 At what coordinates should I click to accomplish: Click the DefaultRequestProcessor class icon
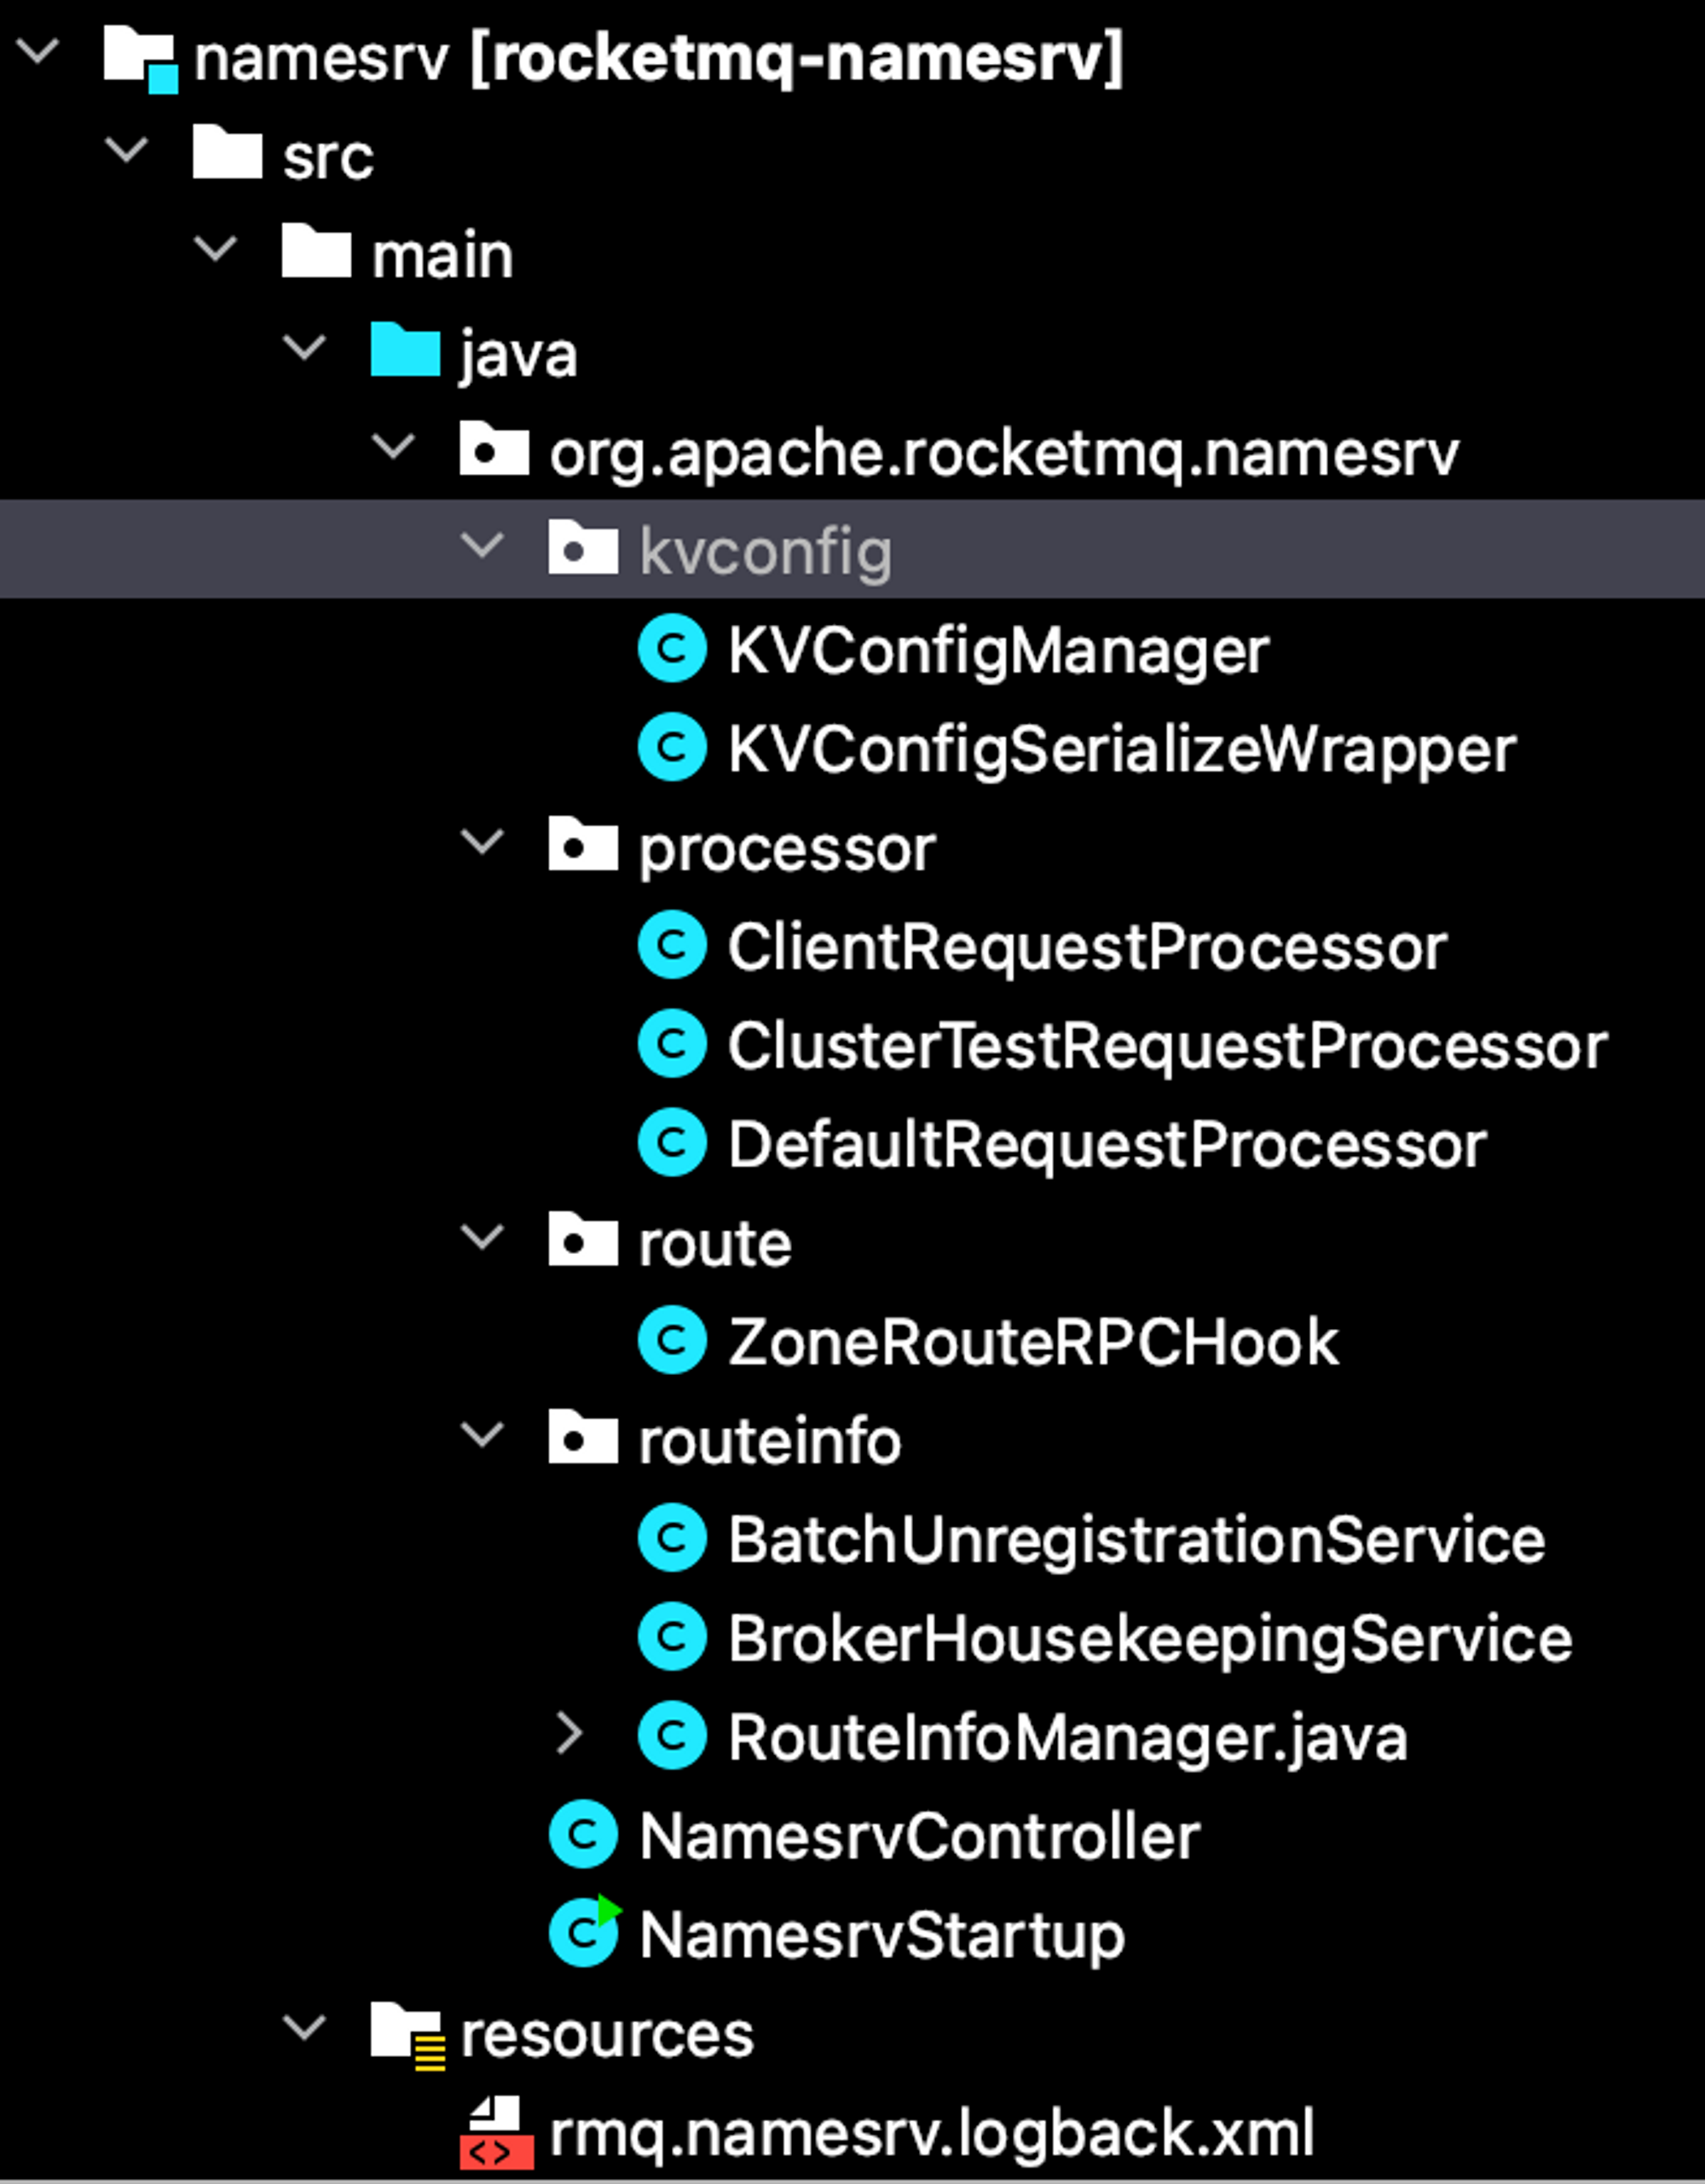coord(672,1142)
